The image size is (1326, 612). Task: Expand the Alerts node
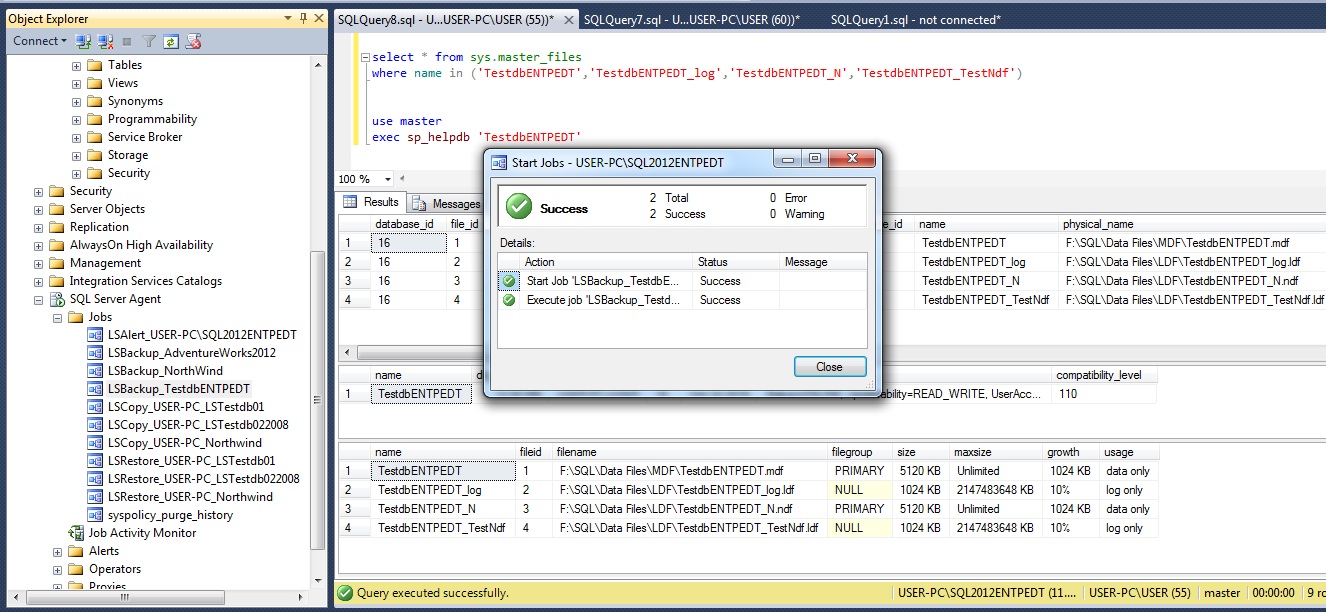click(57, 551)
